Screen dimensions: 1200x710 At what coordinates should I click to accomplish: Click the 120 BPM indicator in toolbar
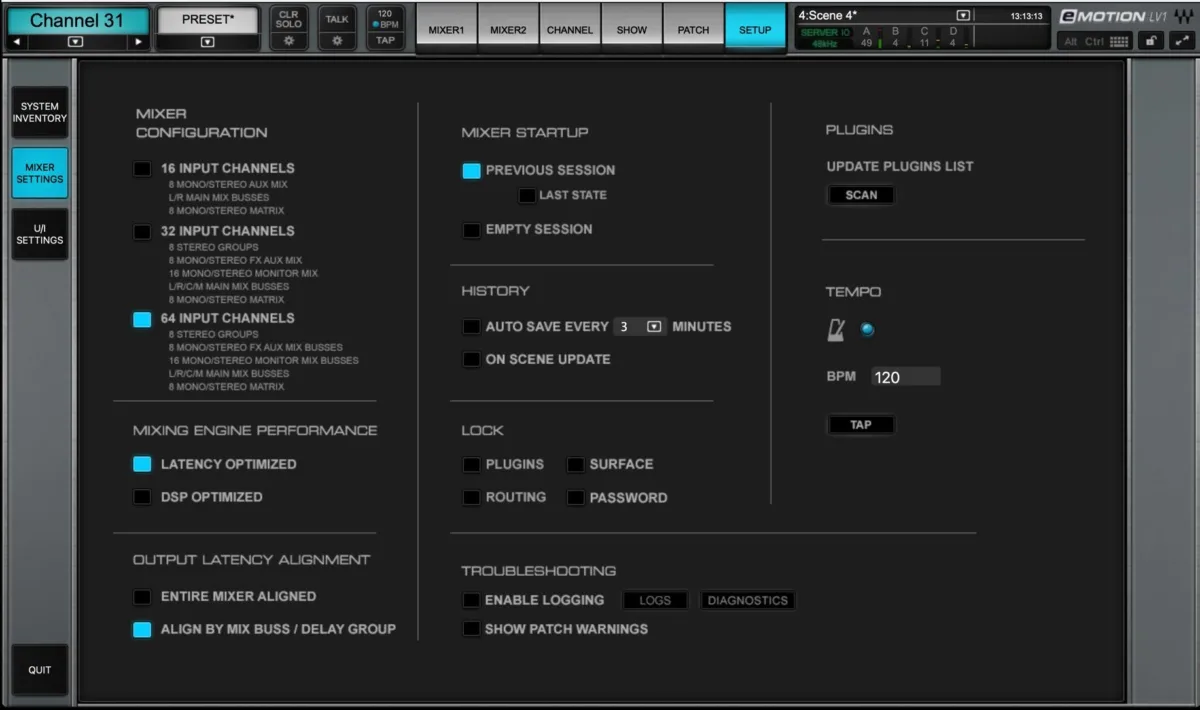pos(385,19)
